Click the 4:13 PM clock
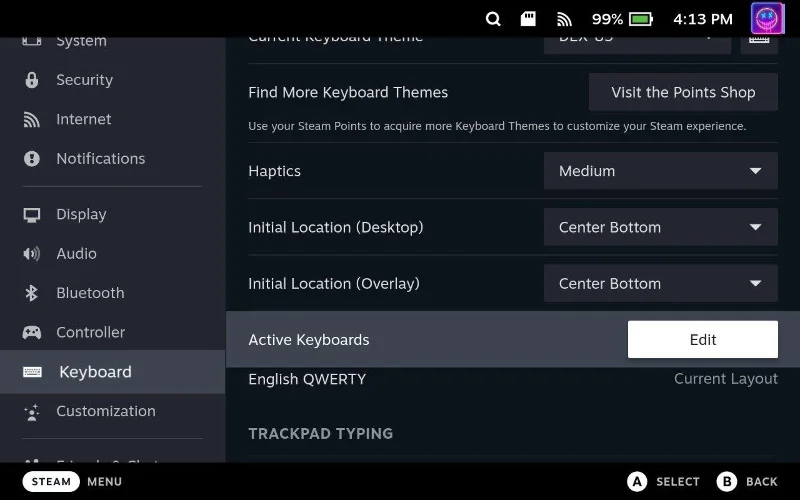The height and width of the screenshot is (500, 800). tap(703, 19)
